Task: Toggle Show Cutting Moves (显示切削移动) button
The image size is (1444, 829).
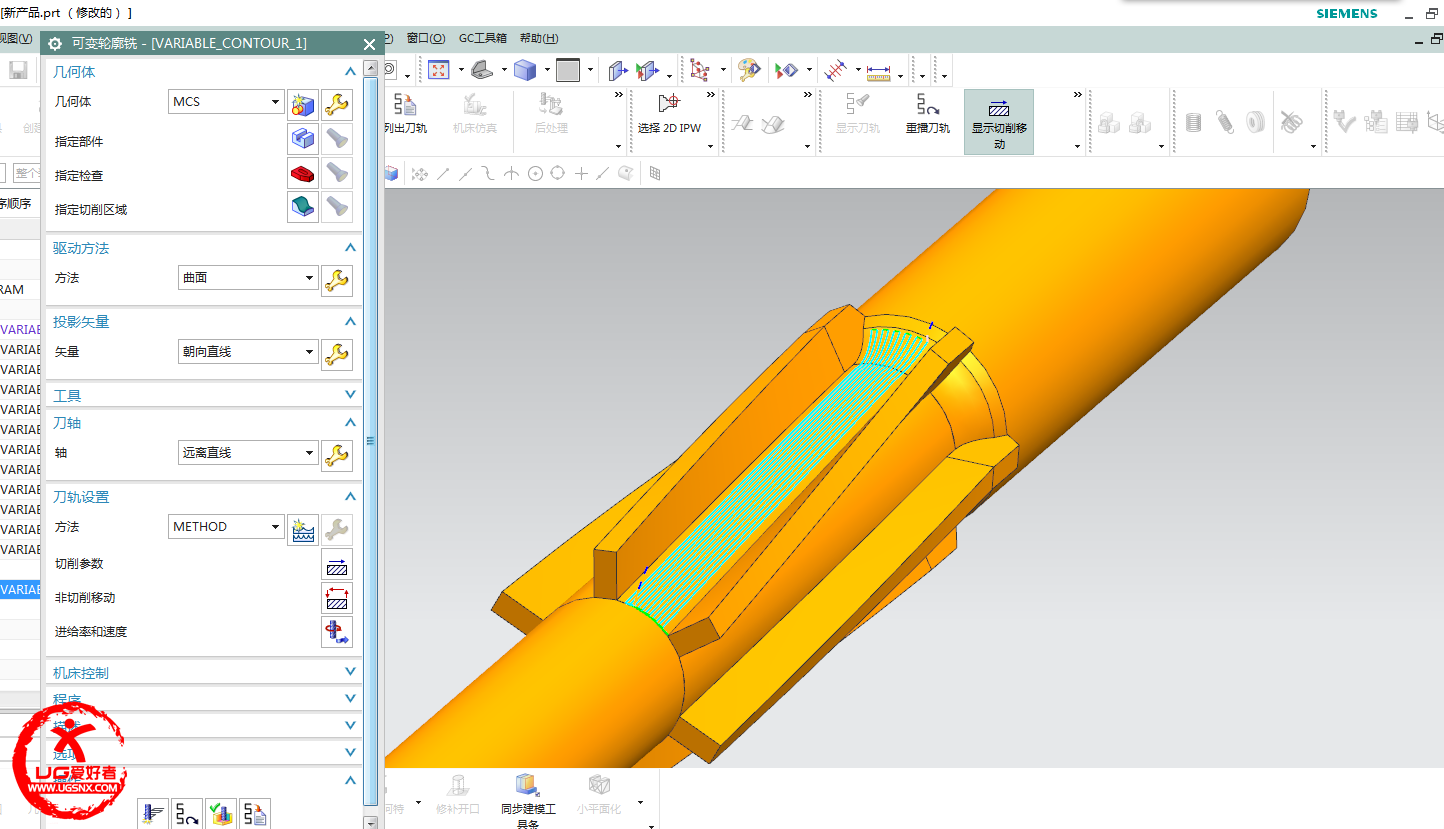Action: (x=999, y=121)
